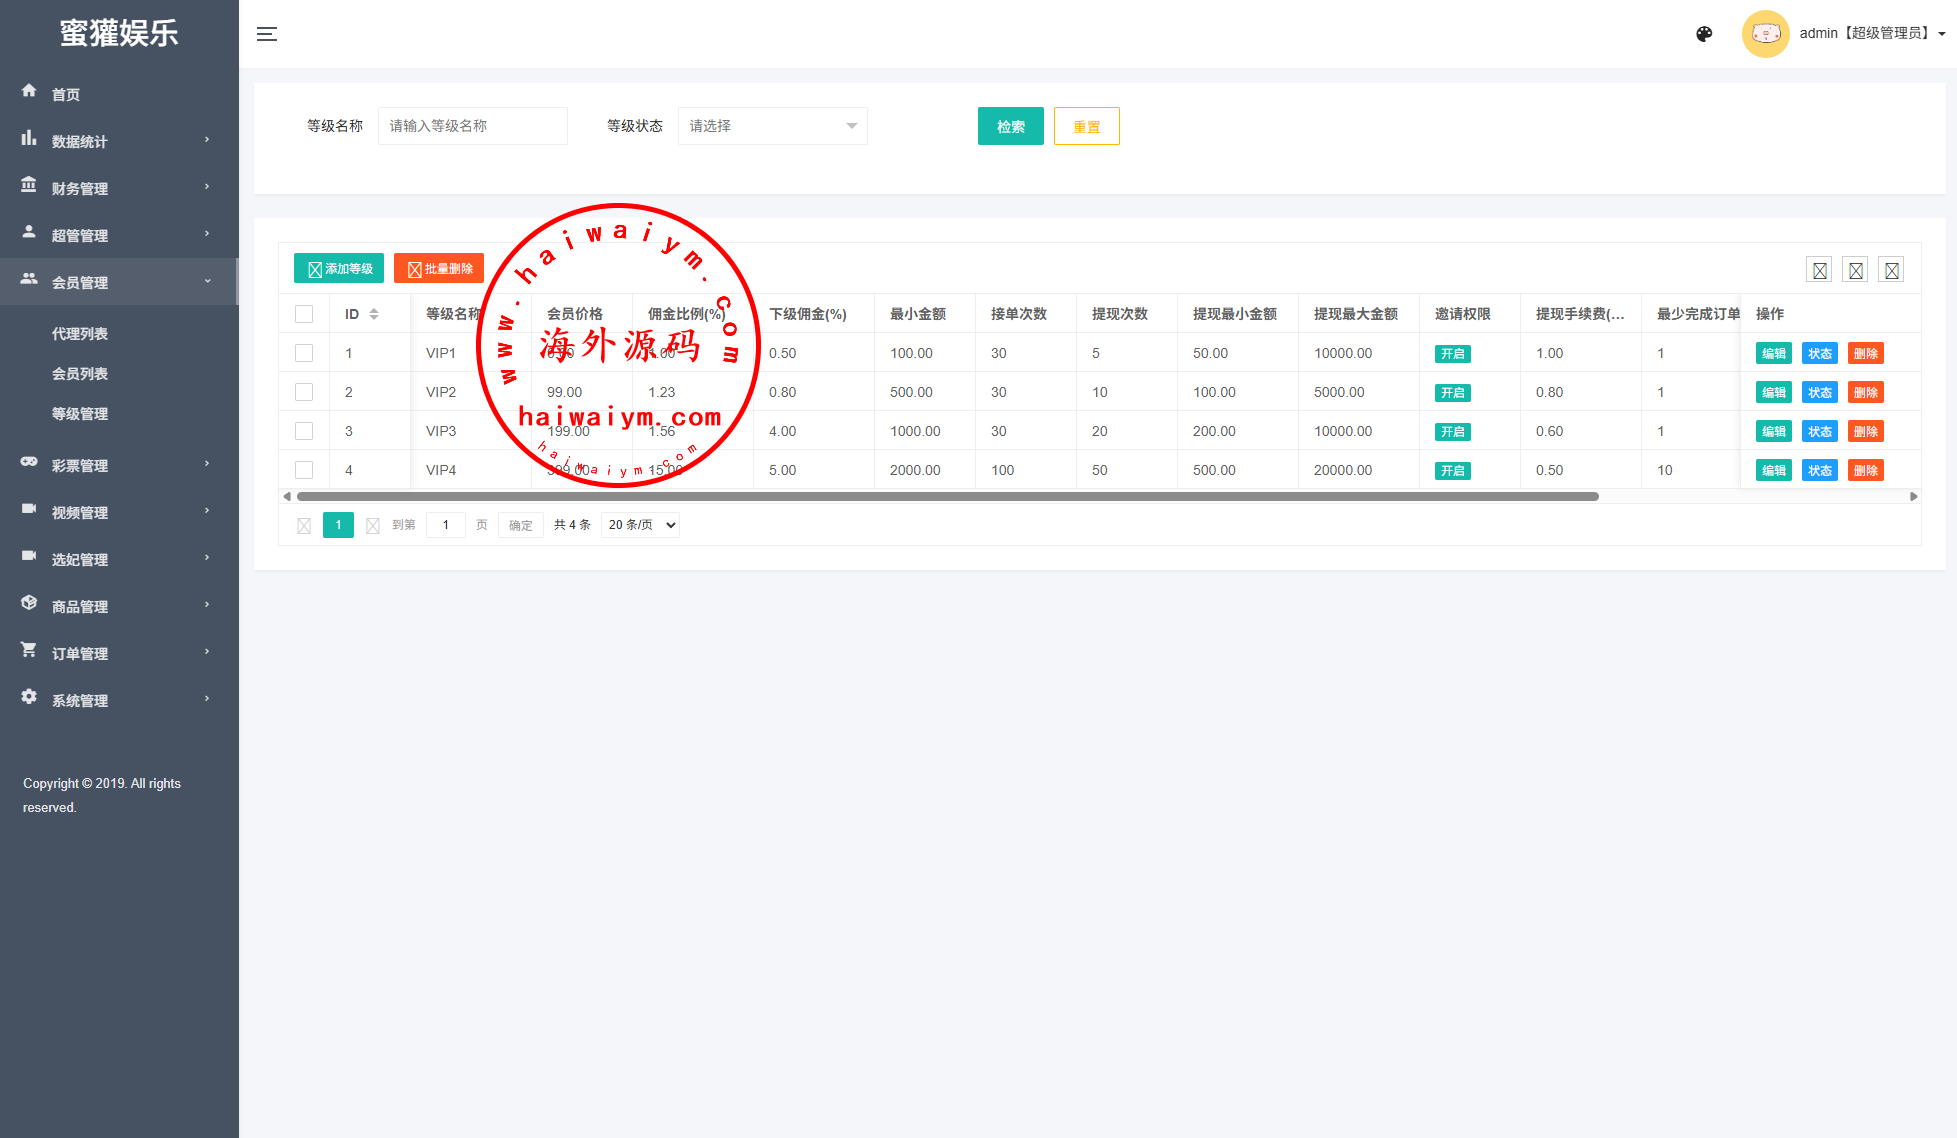Image resolution: width=1957 pixels, height=1138 pixels.
Task: Click the 数据统计 bar chart icon
Action: 29,138
